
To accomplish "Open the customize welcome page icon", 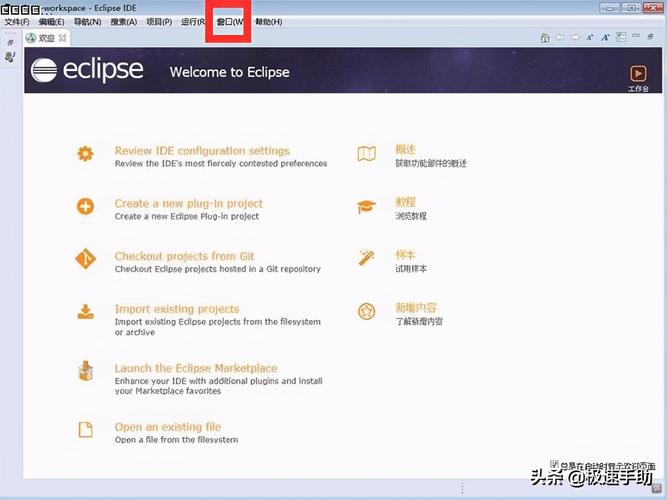I will [x=621, y=37].
